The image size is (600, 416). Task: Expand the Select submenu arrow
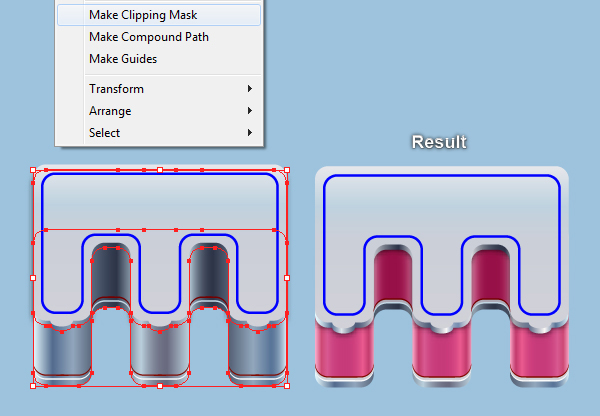pyautogui.click(x=250, y=132)
